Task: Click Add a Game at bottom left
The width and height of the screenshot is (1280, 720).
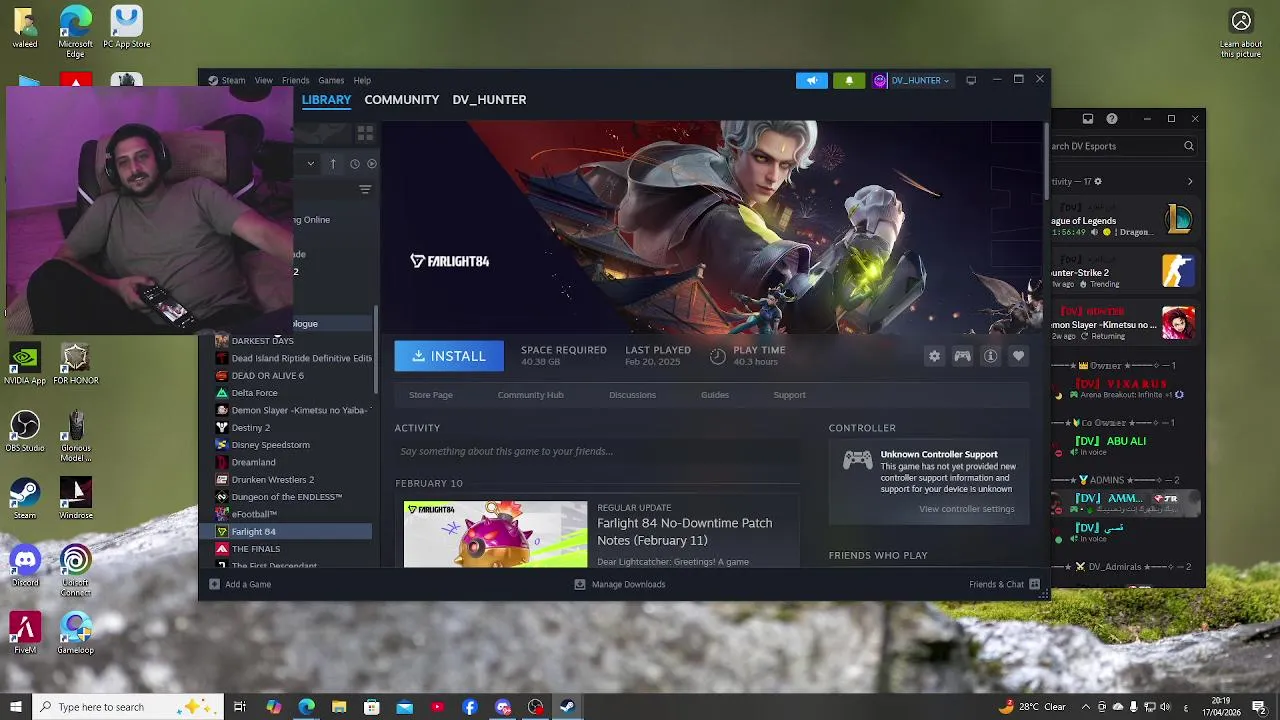Action: click(x=240, y=584)
